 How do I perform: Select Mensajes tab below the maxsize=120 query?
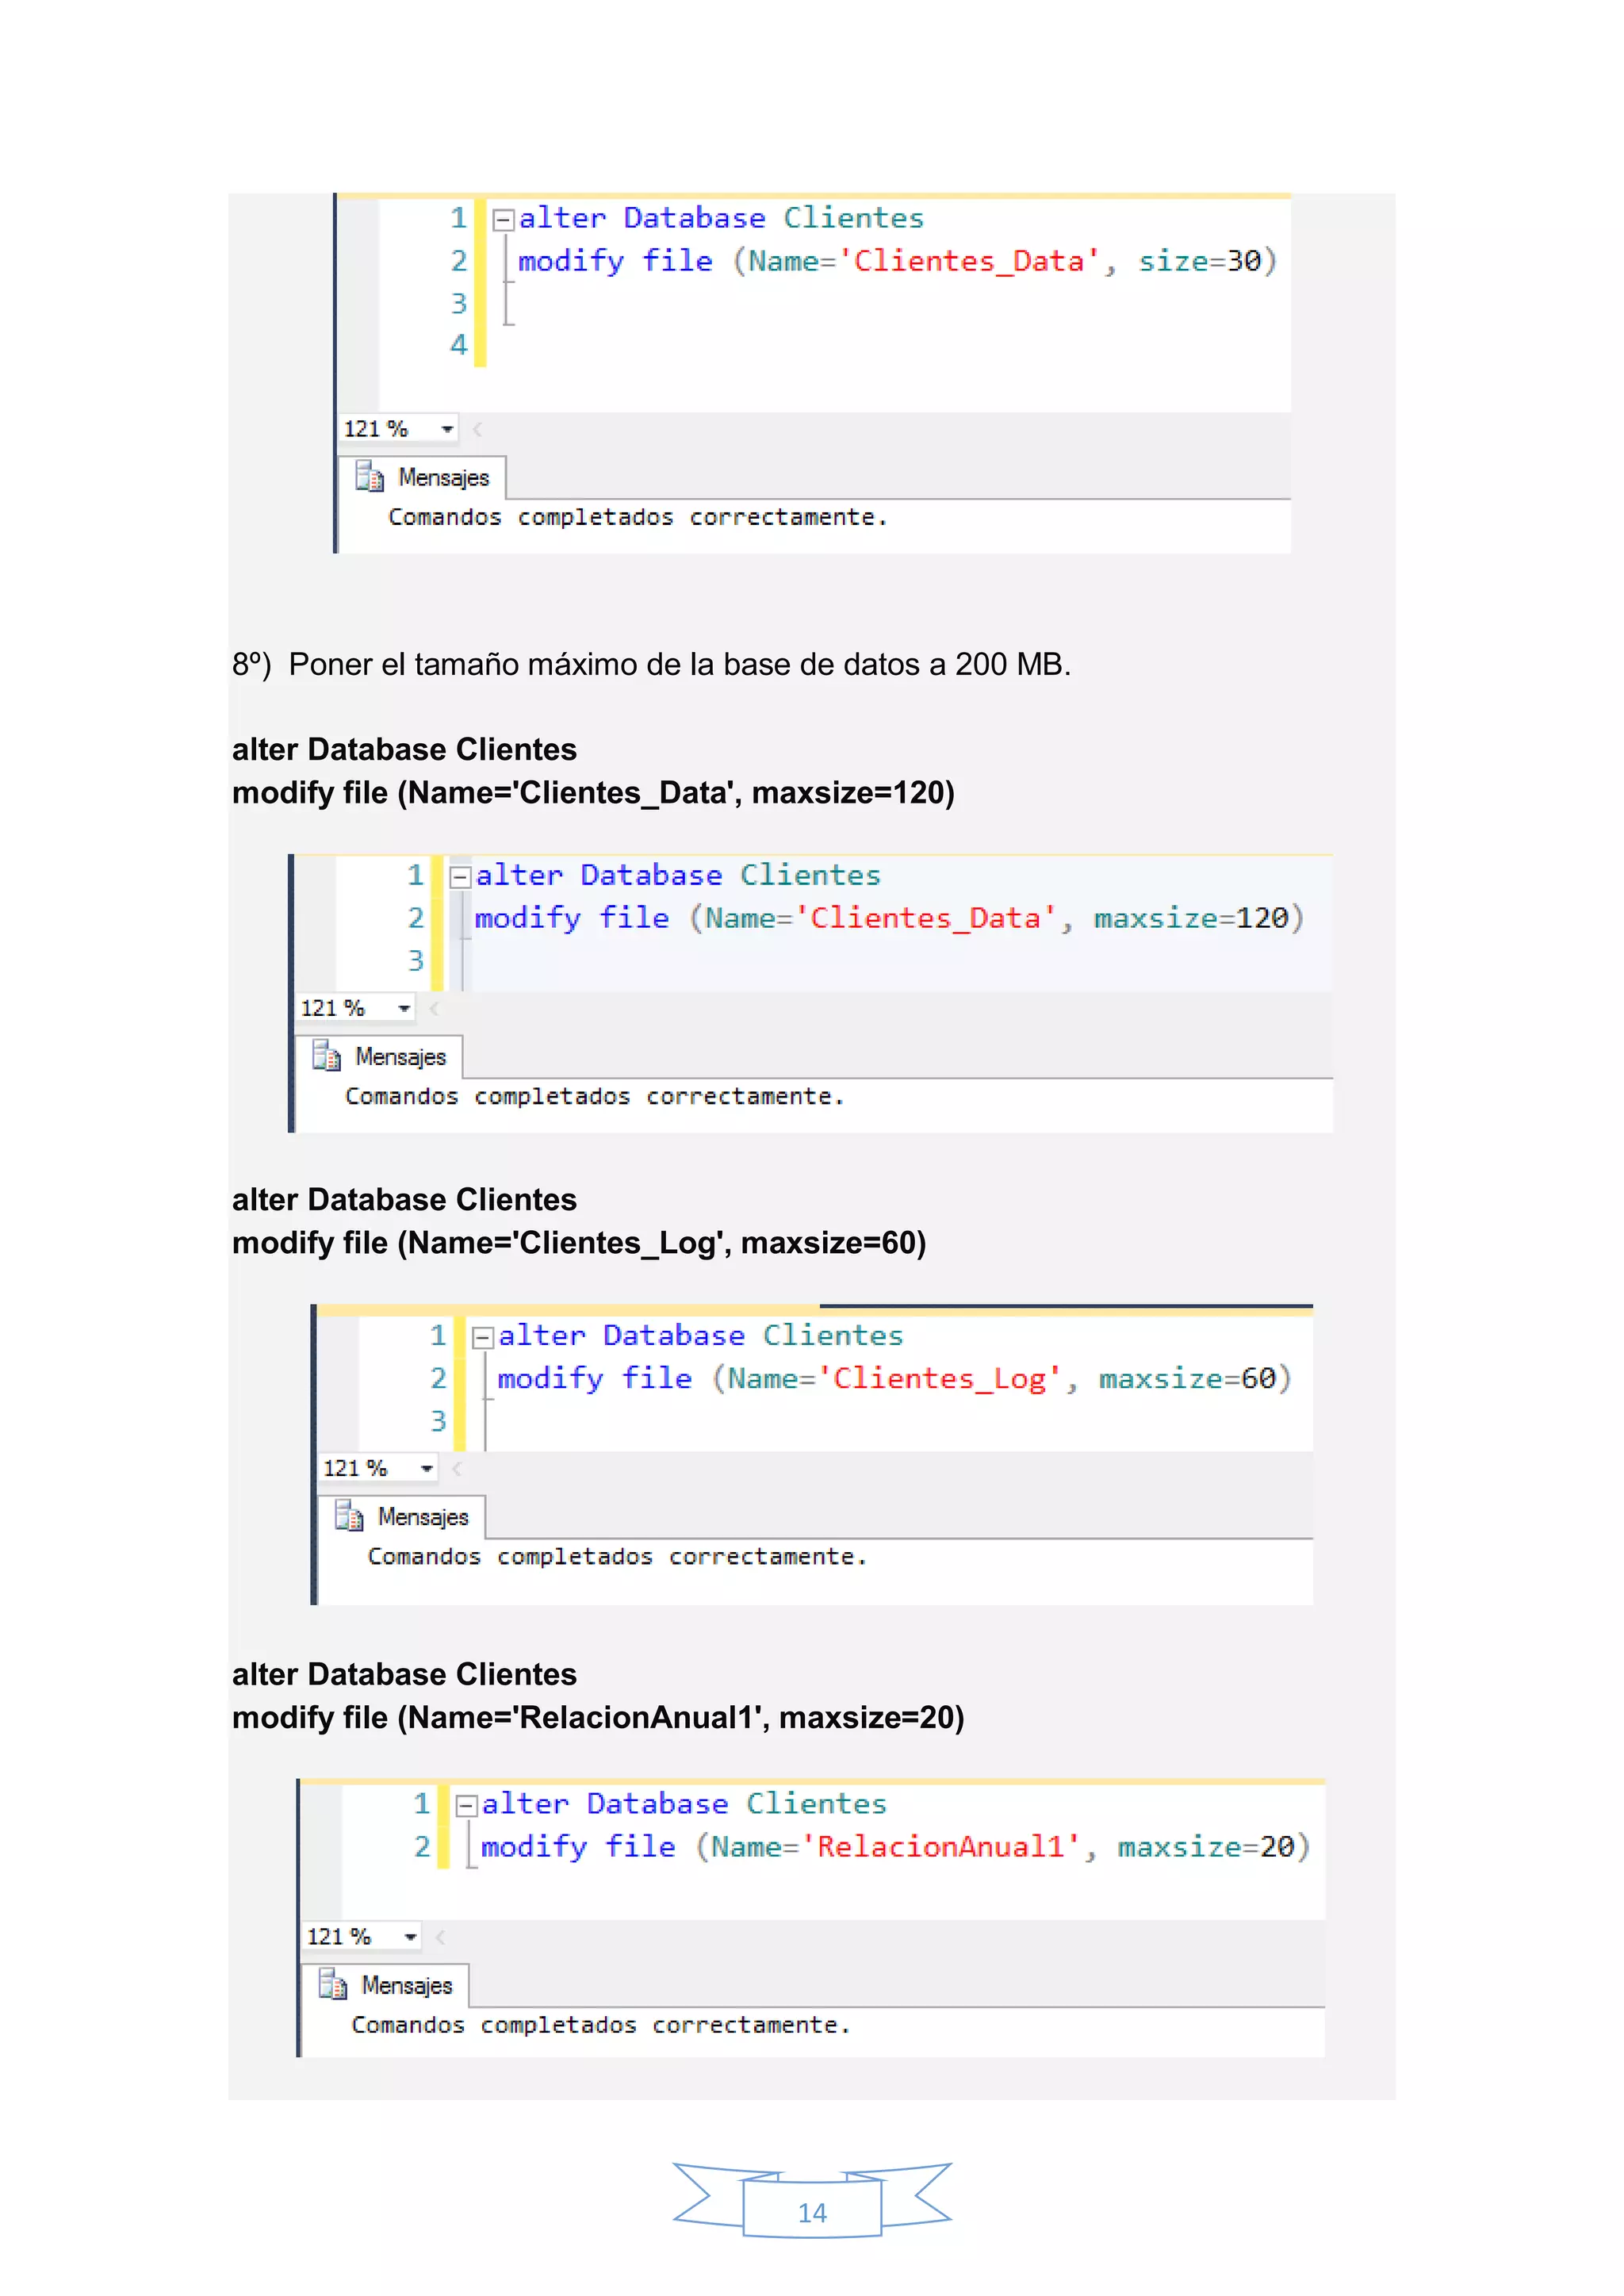click(x=380, y=1057)
